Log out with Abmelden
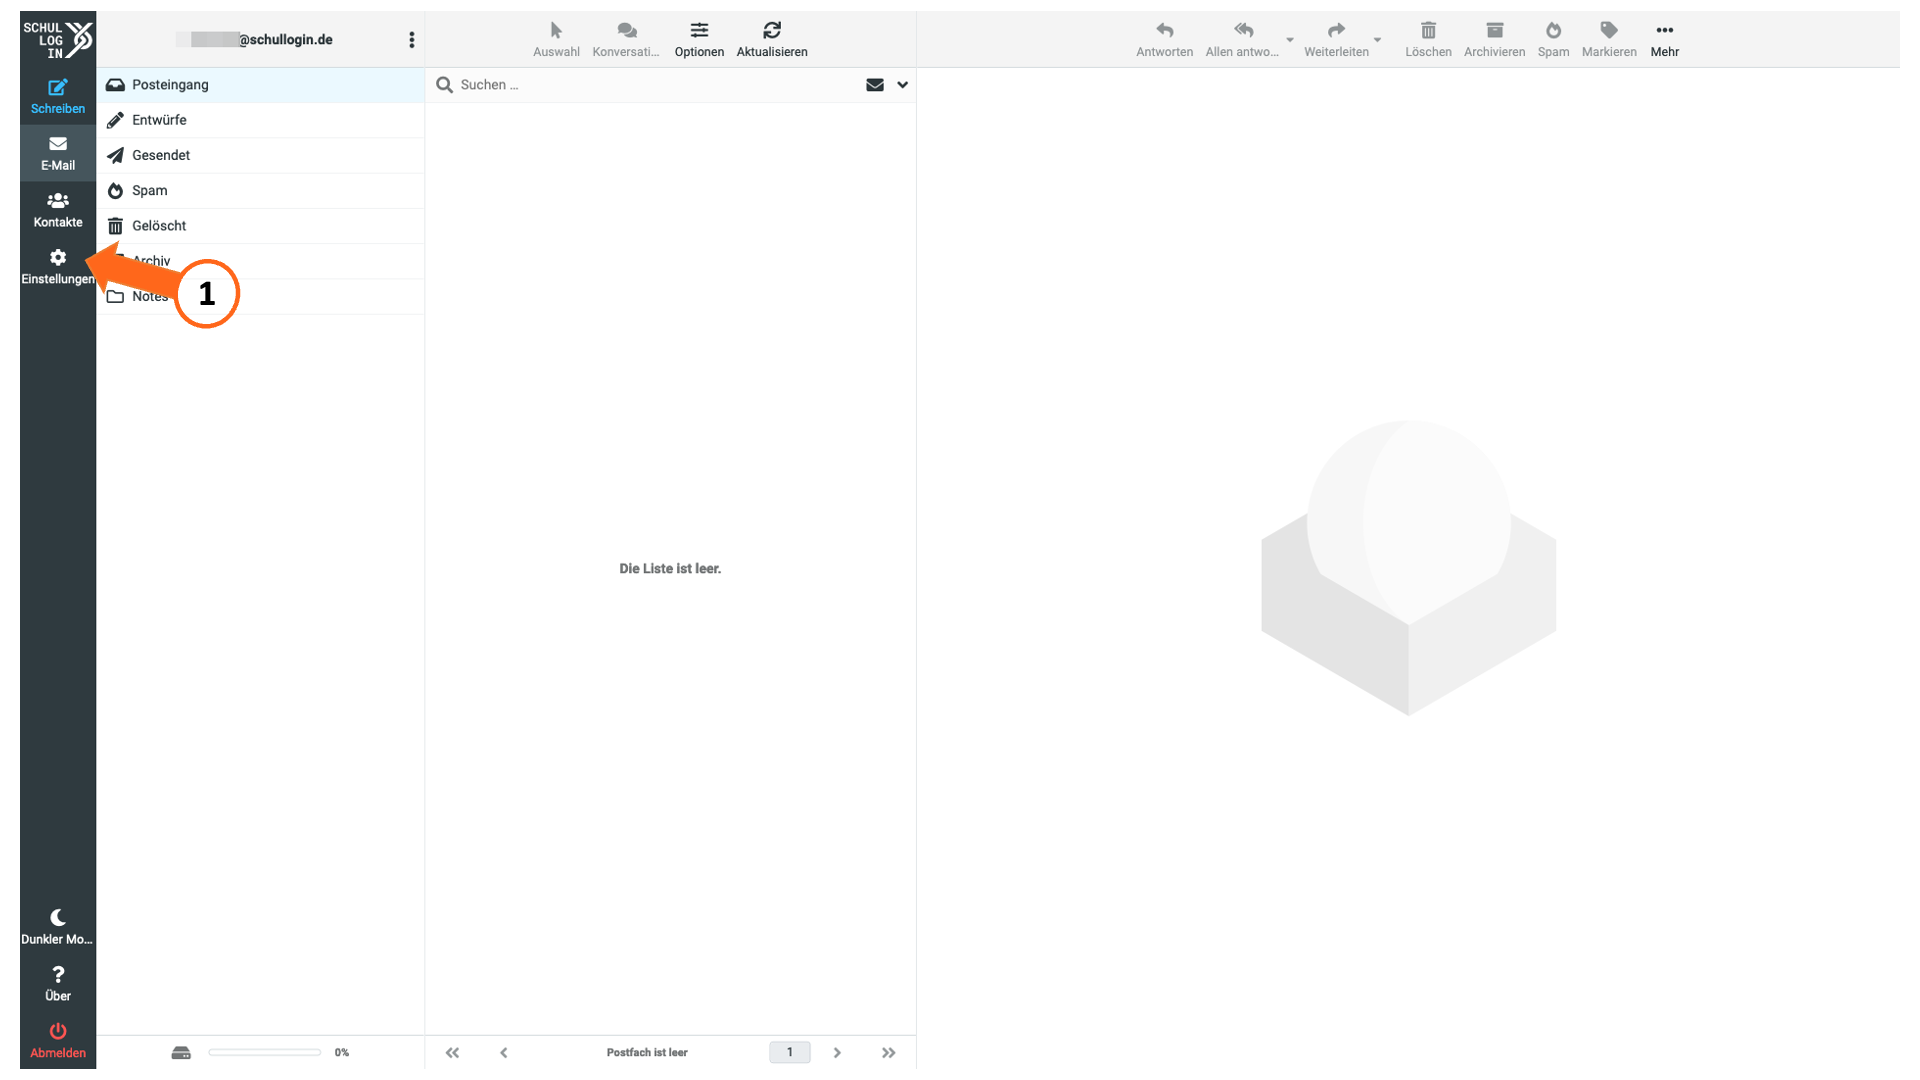 point(58,1041)
